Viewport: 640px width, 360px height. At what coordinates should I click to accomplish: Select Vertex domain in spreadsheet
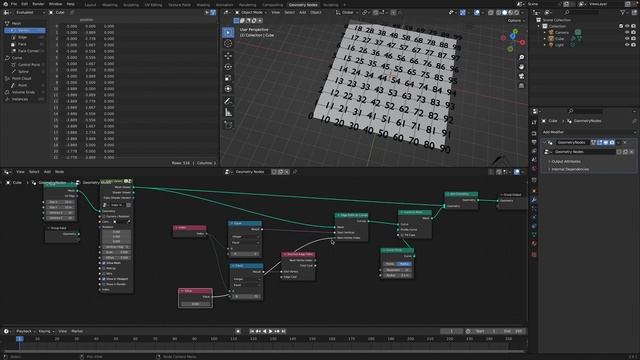click(x=25, y=31)
